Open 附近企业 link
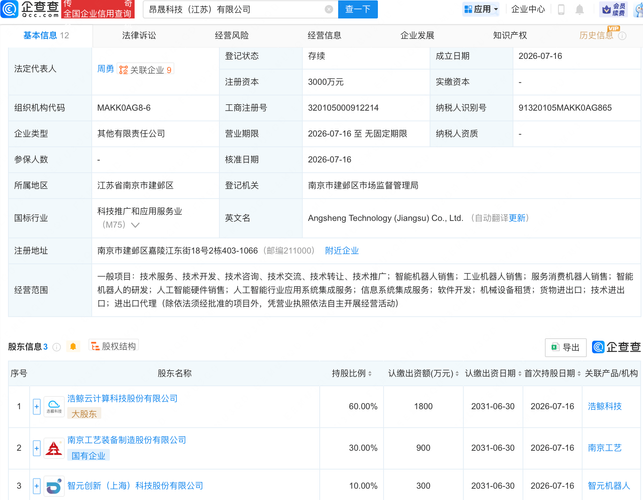The width and height of the screenshot is (643, 500). (342, 251)
